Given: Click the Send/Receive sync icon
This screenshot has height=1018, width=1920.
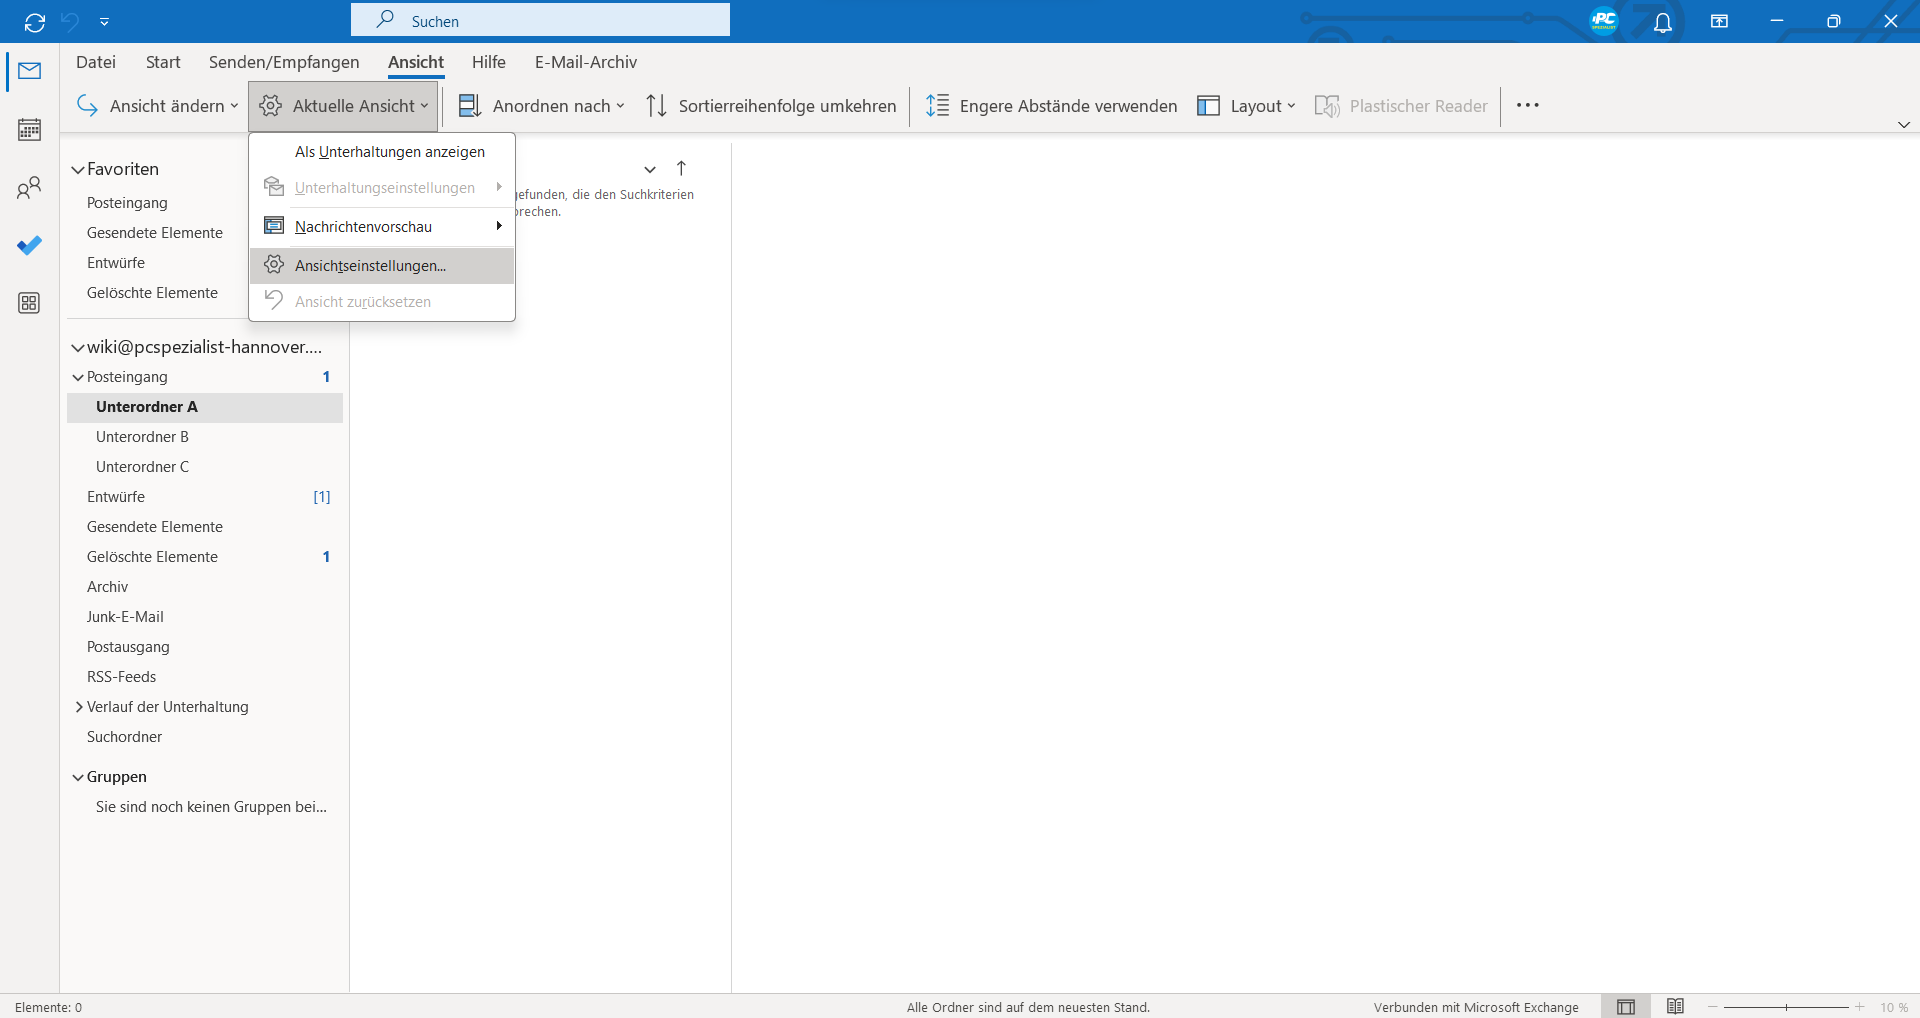Looking at the screenshot, I should coord(35,22).
